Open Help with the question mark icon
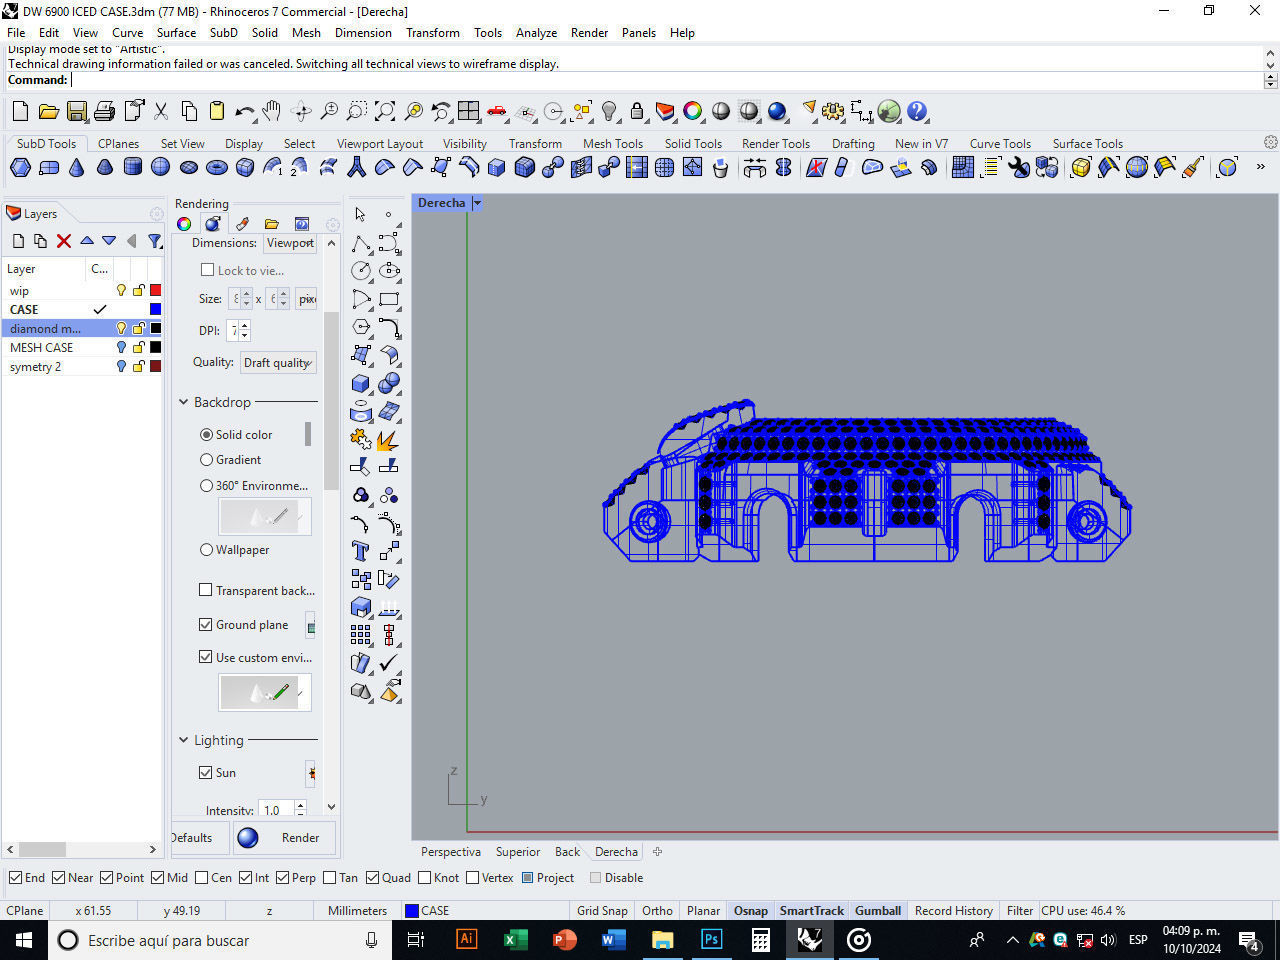Screen dimensions: 1280x960 point(917,111)
